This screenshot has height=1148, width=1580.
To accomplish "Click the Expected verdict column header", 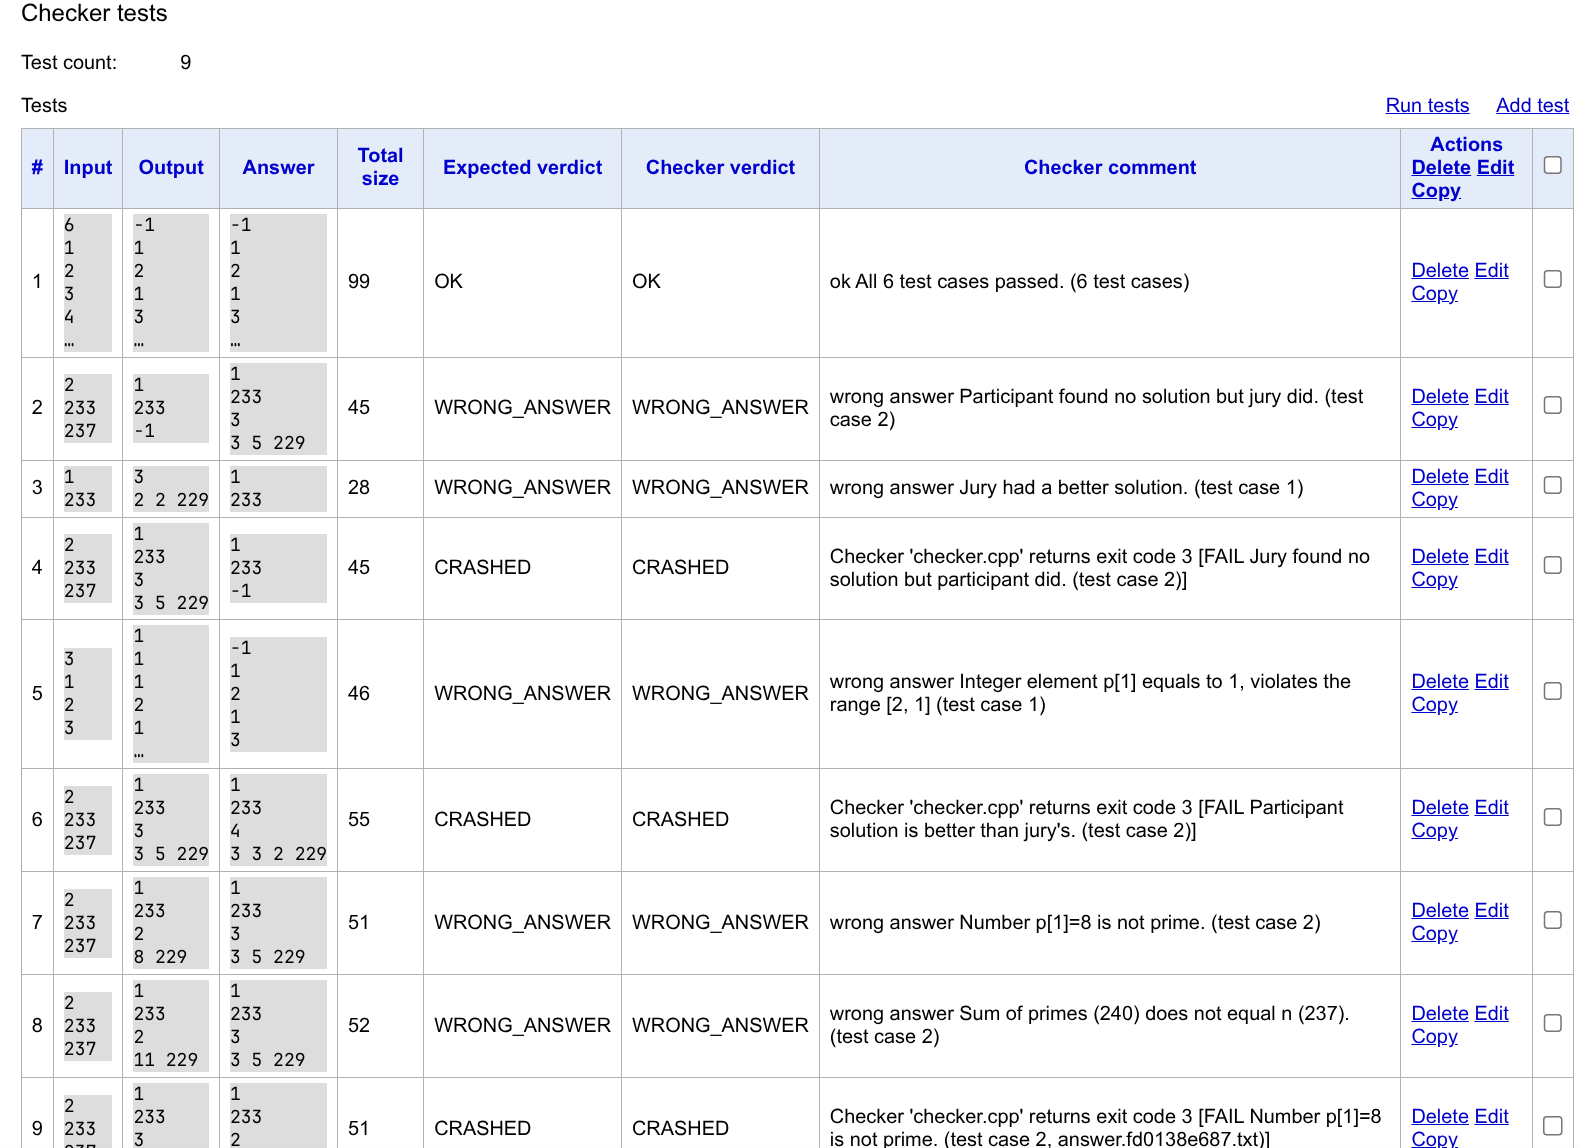I will (x=522, y=168).
